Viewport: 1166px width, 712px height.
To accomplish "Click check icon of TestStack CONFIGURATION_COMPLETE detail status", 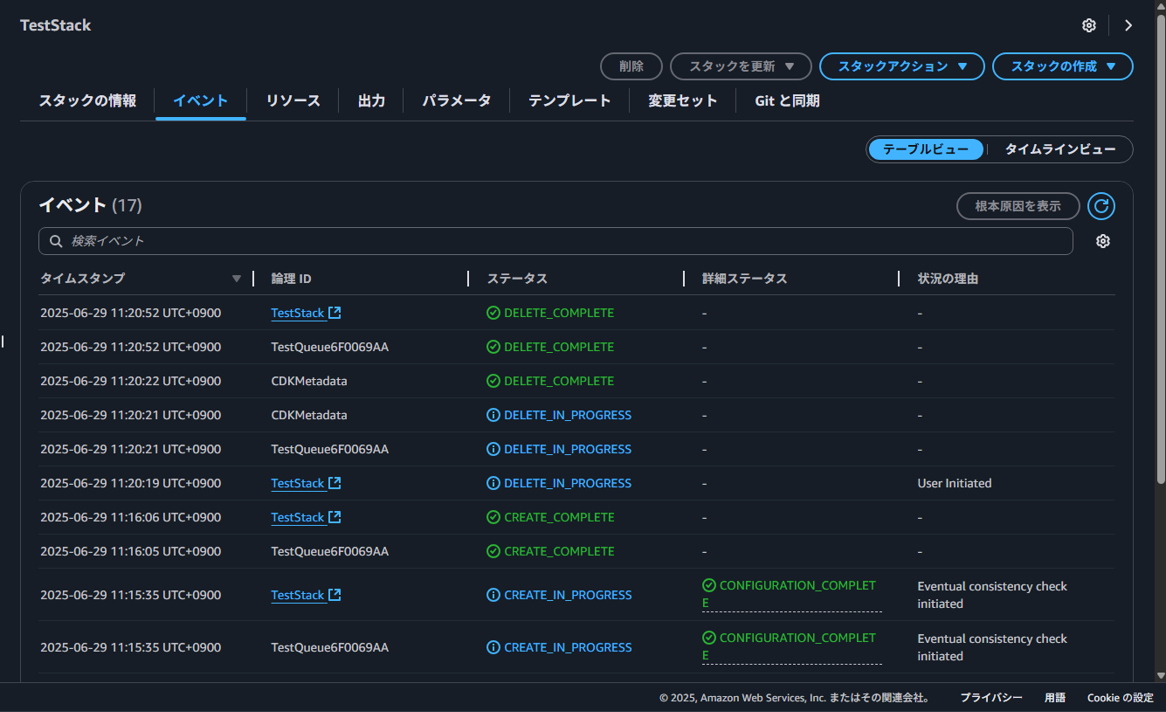I will 709,586.
